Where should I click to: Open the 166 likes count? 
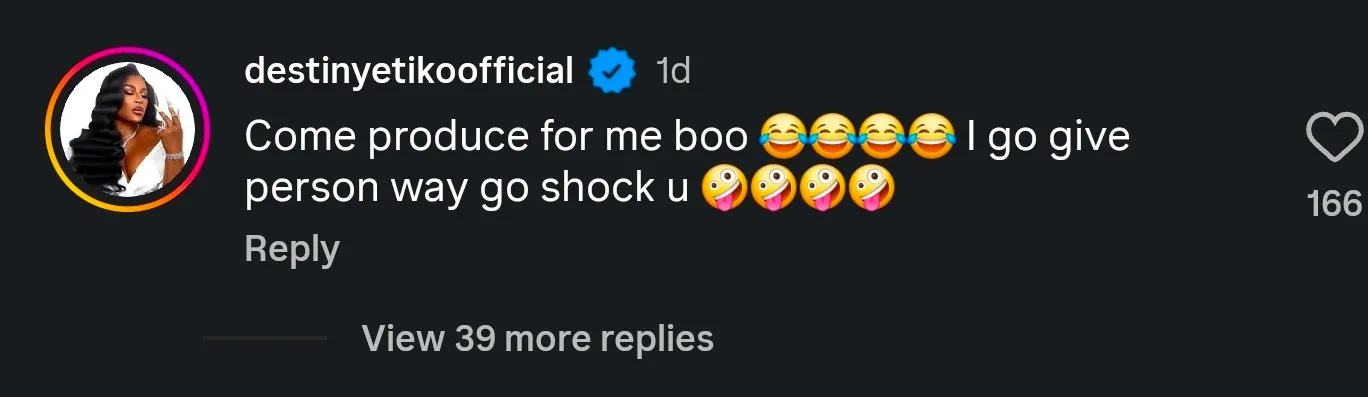click(x=1335, y=204)
